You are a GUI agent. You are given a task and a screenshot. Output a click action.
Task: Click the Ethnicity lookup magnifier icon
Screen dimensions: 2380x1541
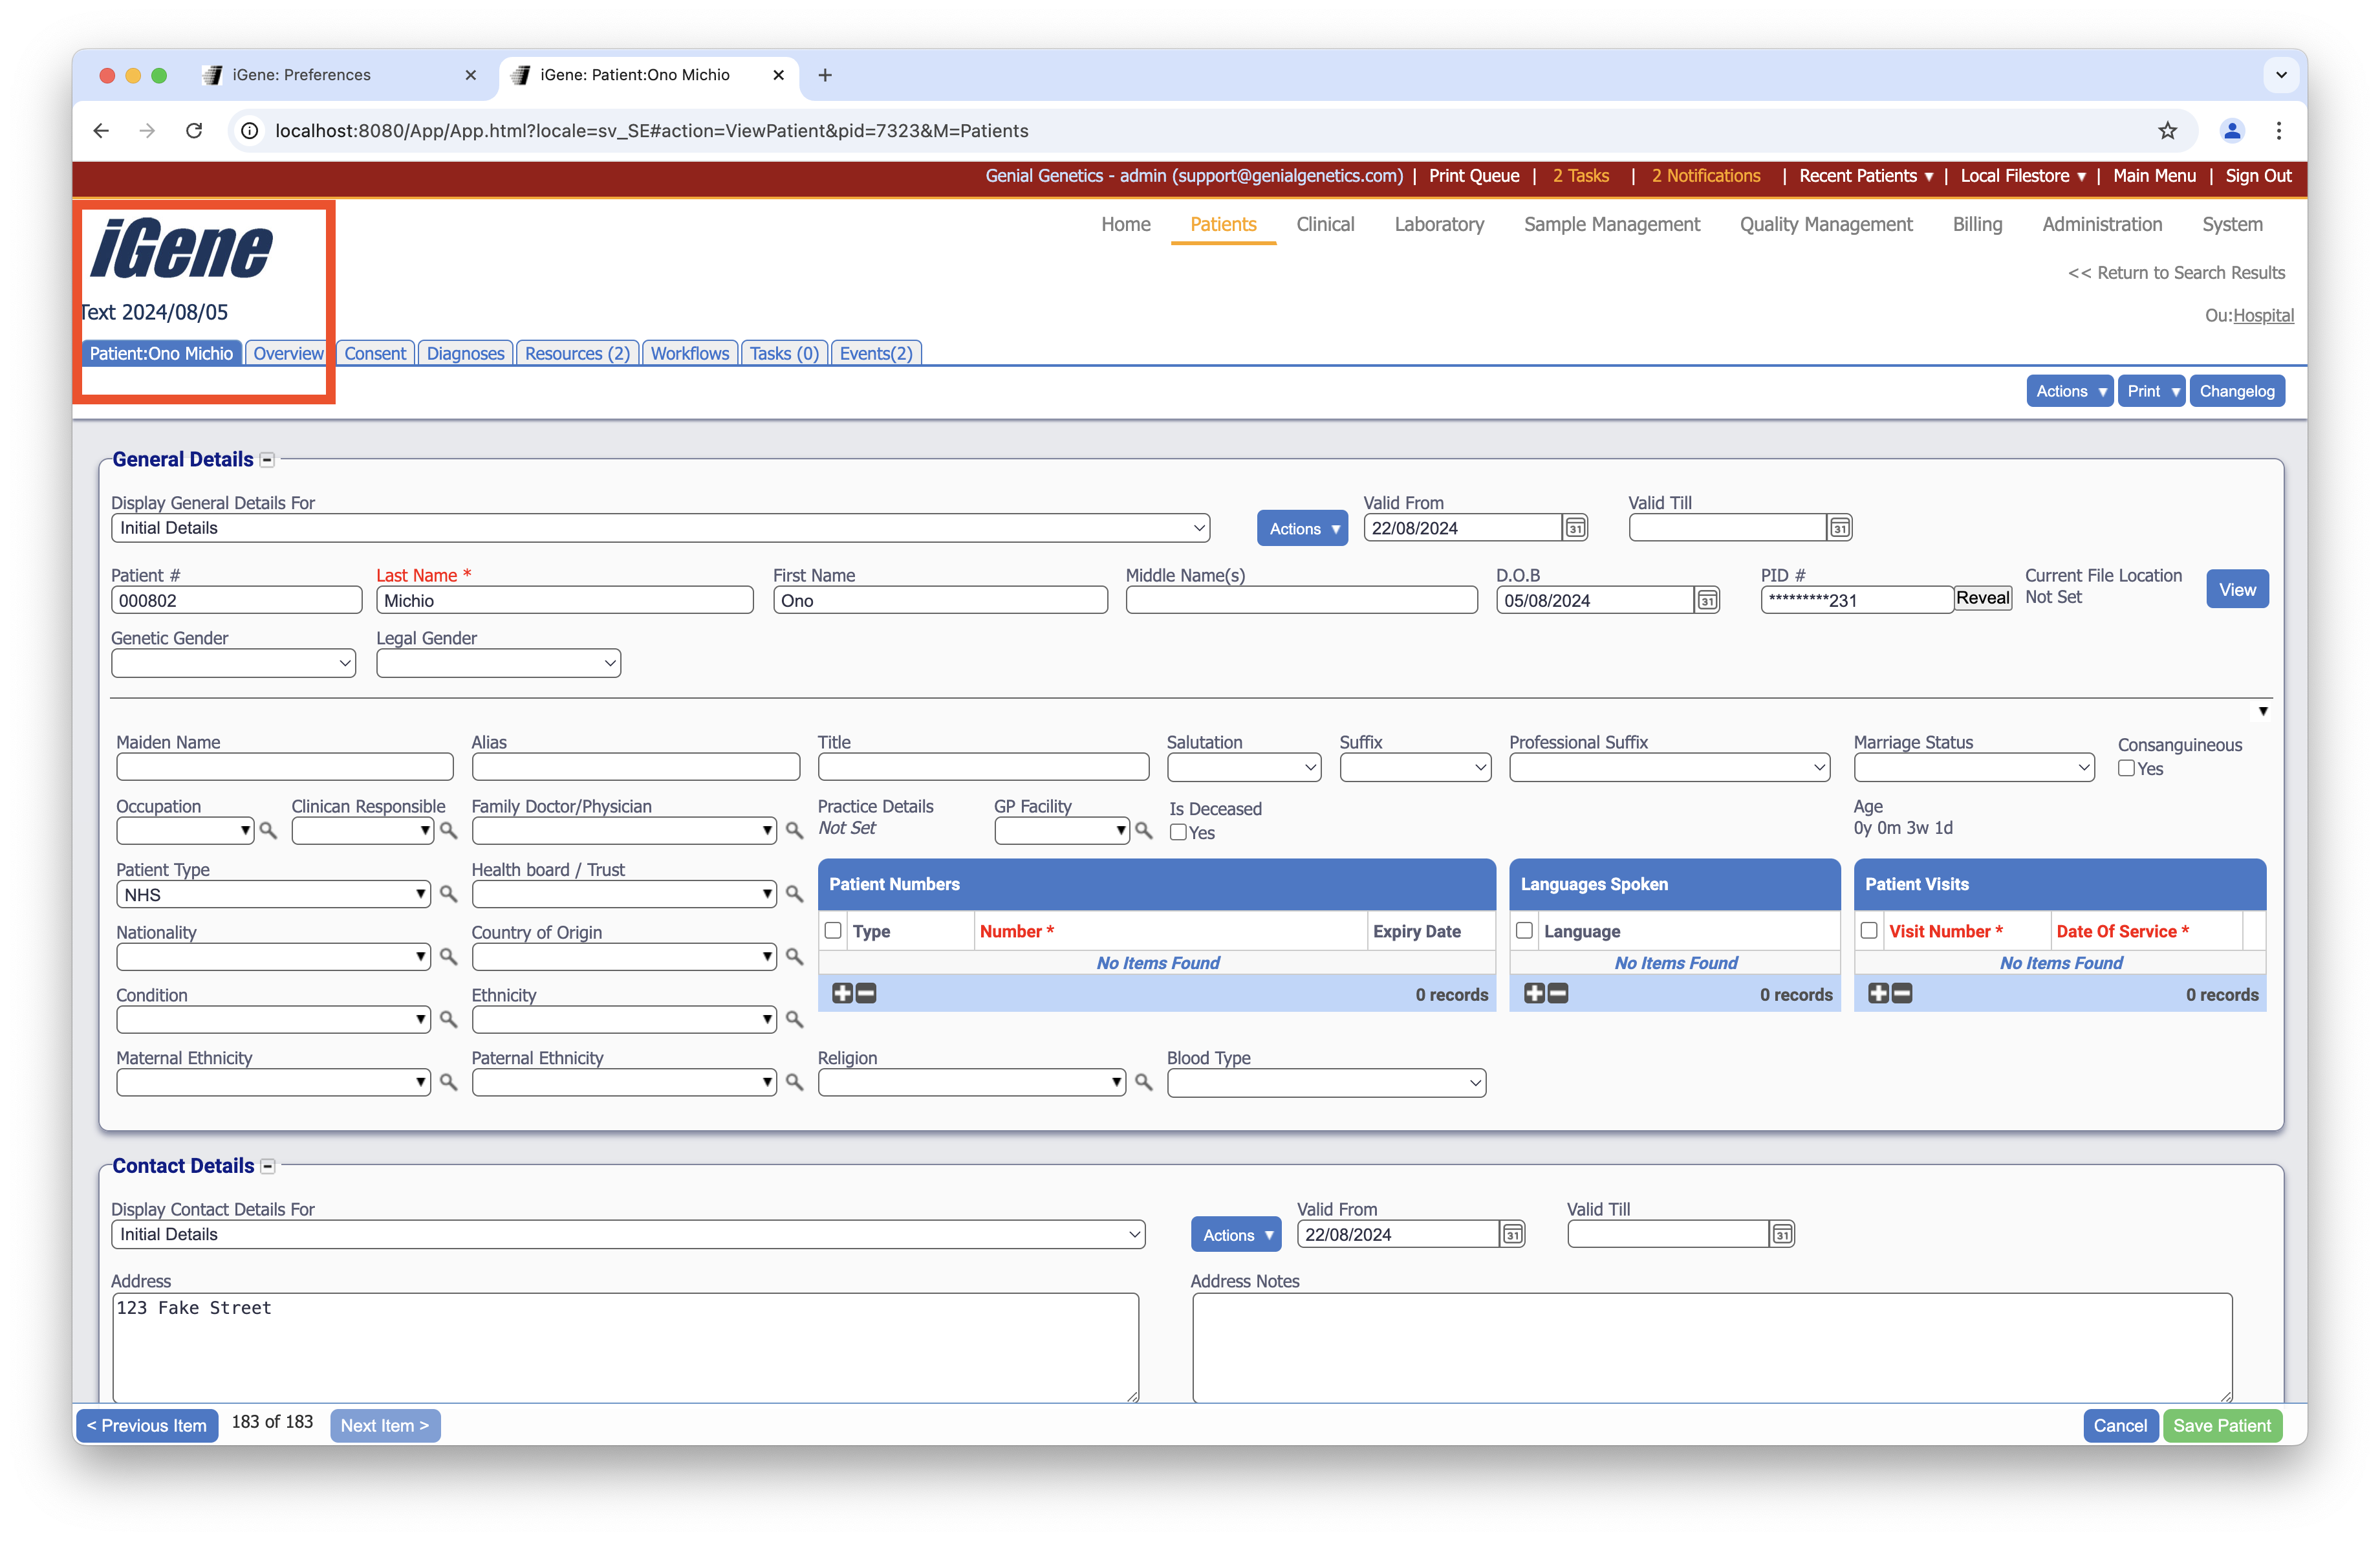[794, 1020]
